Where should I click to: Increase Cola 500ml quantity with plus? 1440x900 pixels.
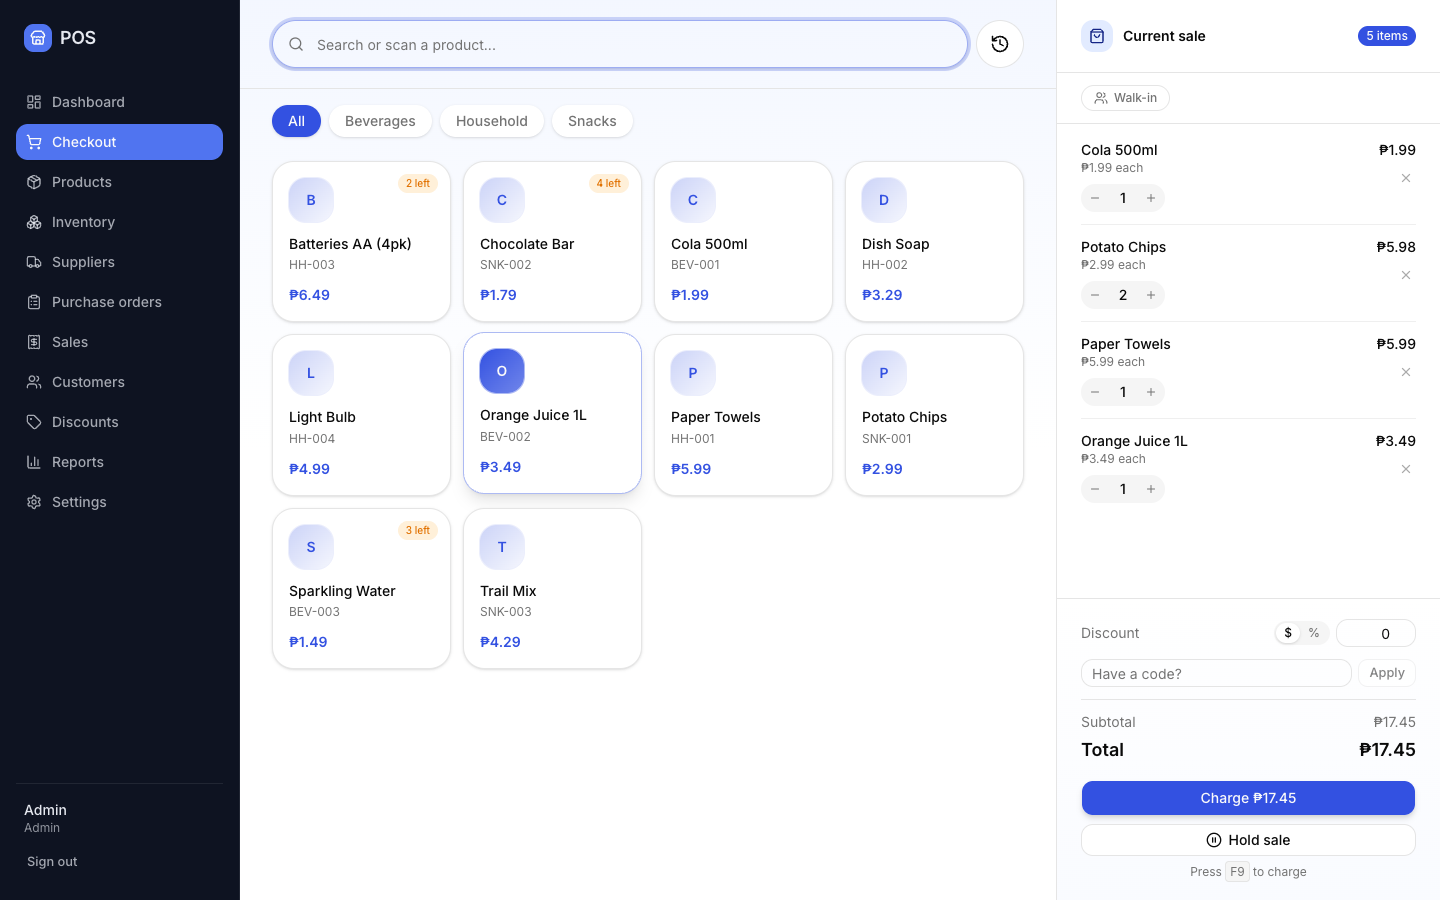tap(1151, 198)
